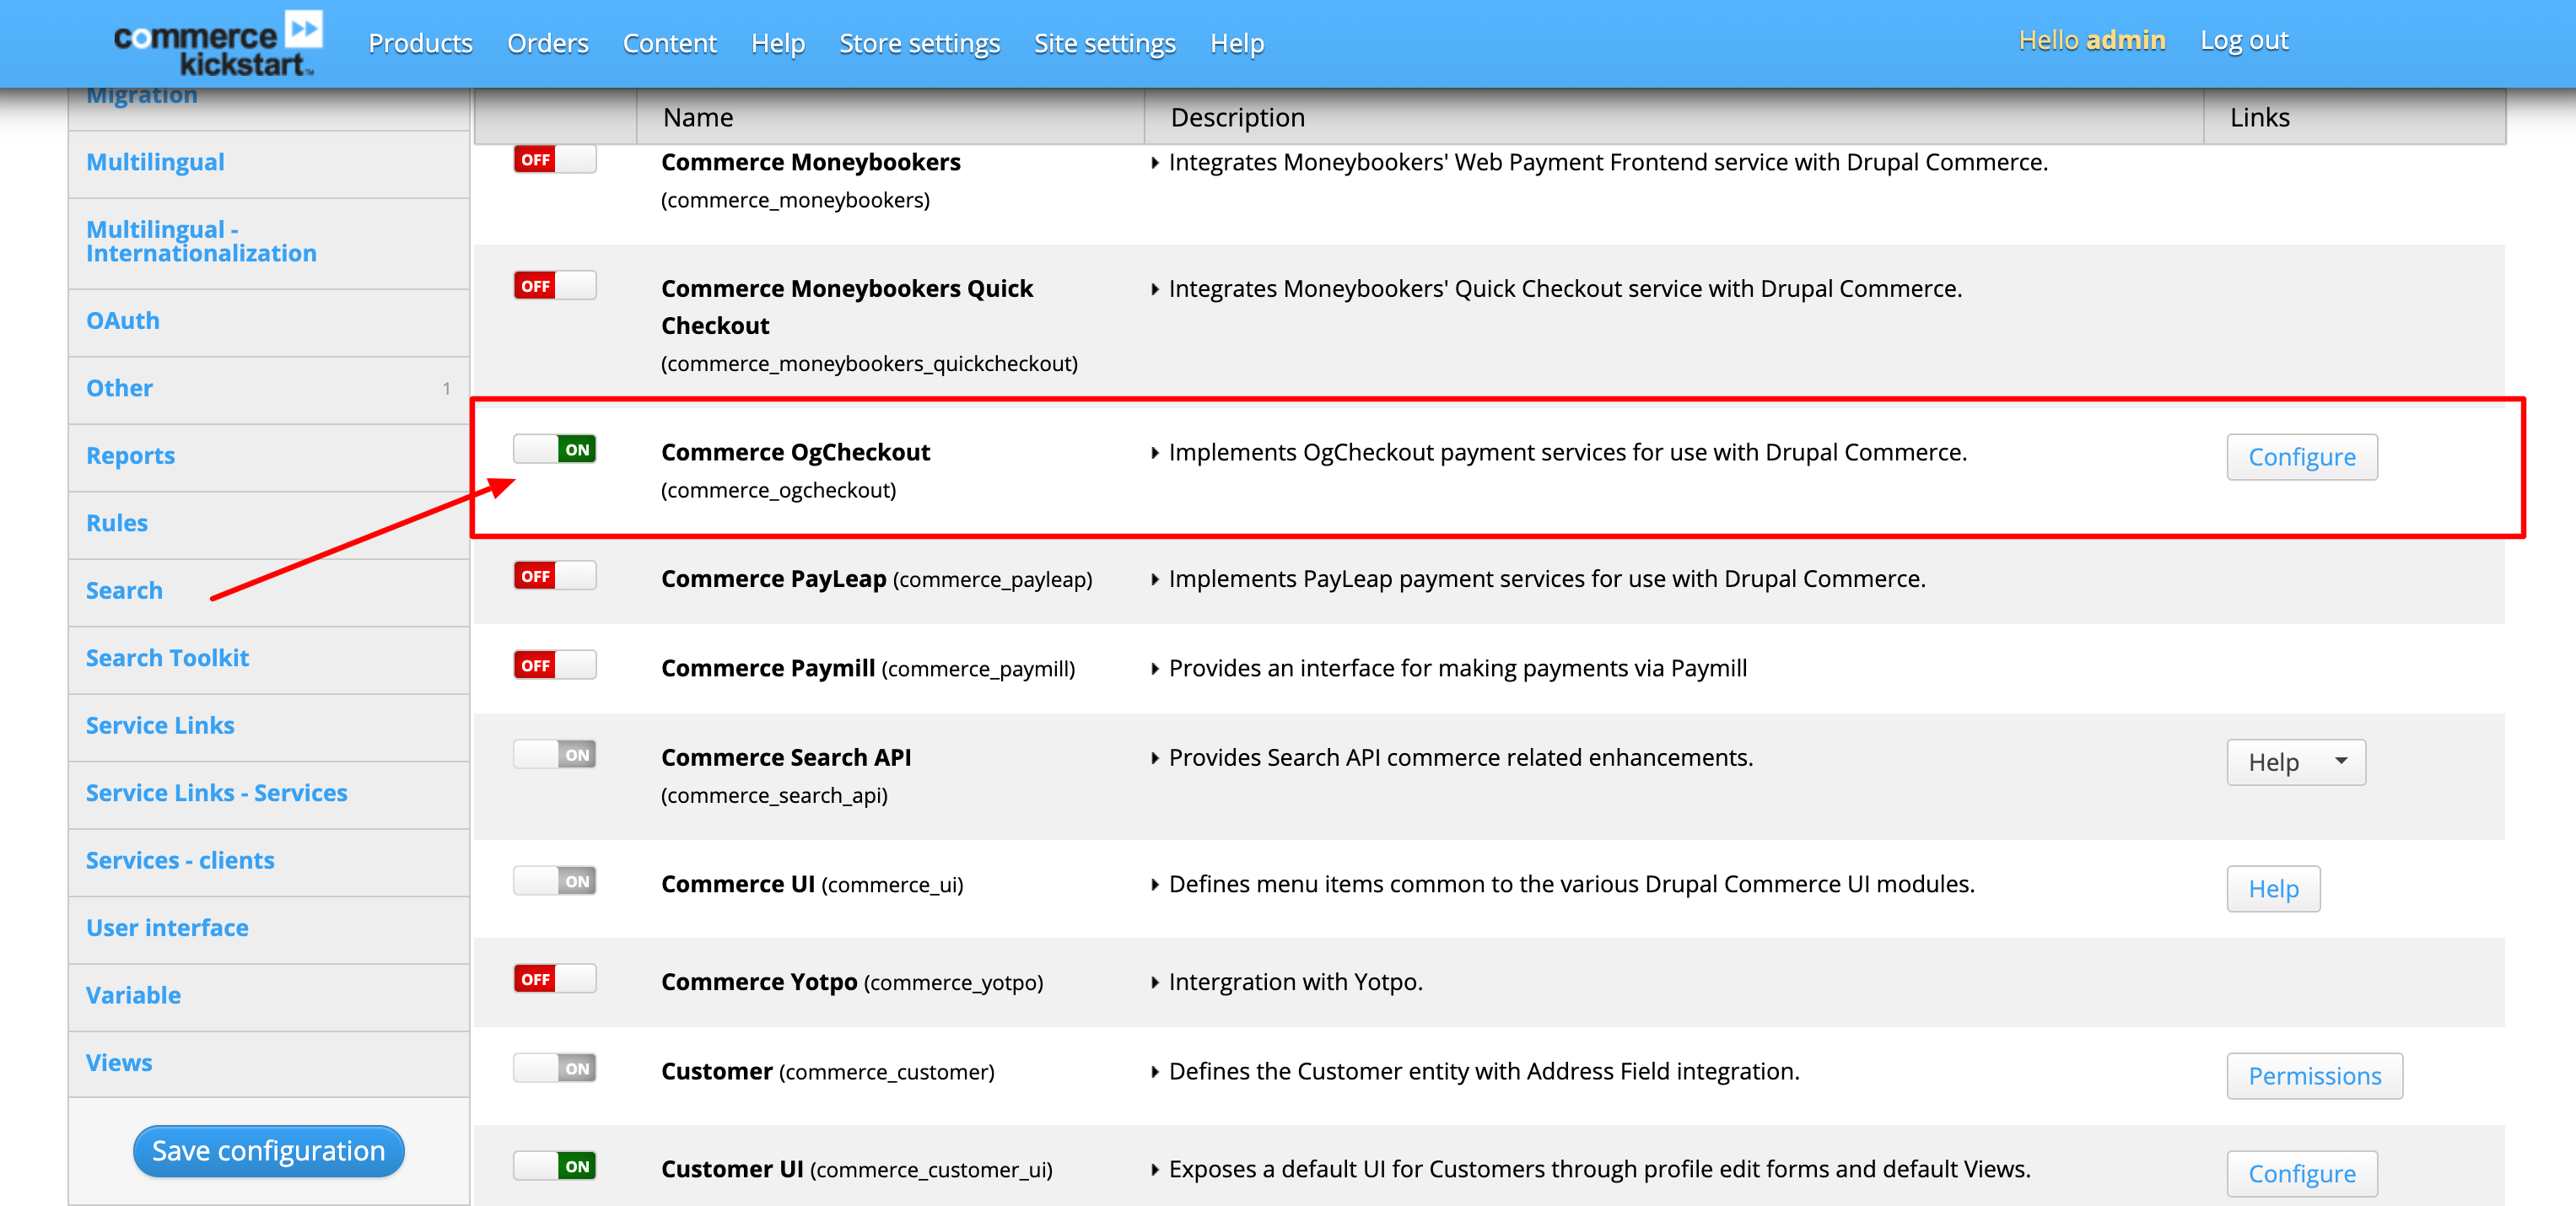
Task: Expand the Commerce UI description disclosure
Action: [1154, 884]
